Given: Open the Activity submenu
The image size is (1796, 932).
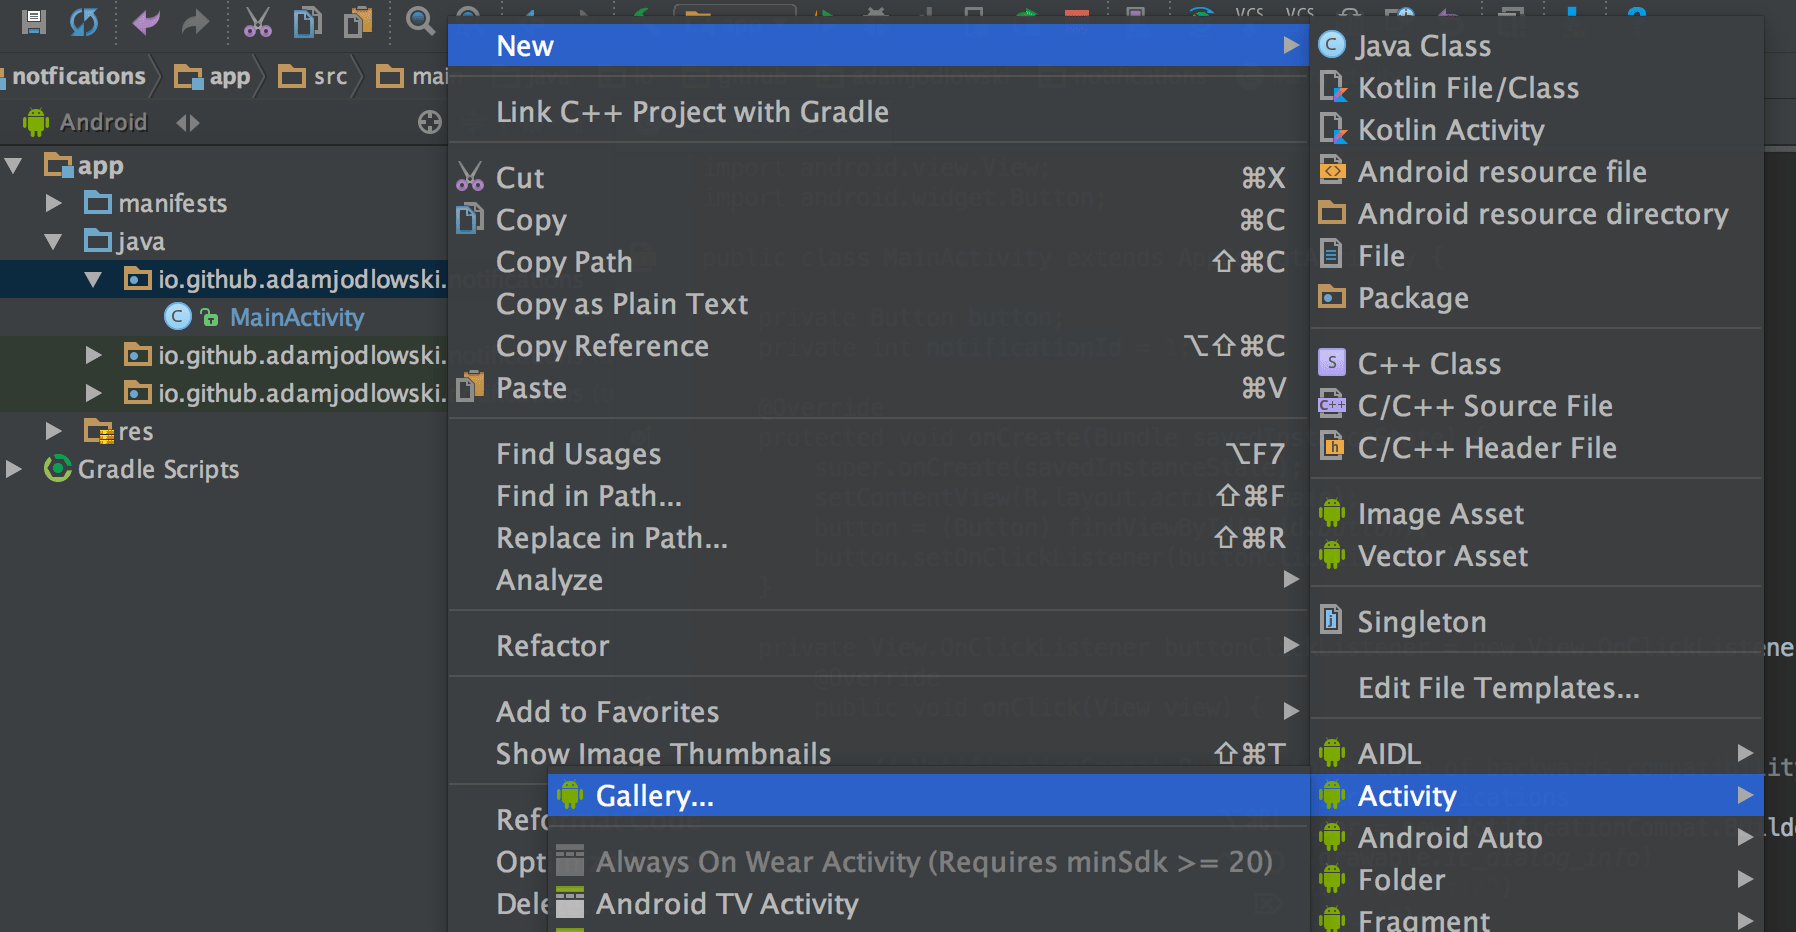Looking at the screenshot, I should pyautogui.click(x=1536, y=796).
